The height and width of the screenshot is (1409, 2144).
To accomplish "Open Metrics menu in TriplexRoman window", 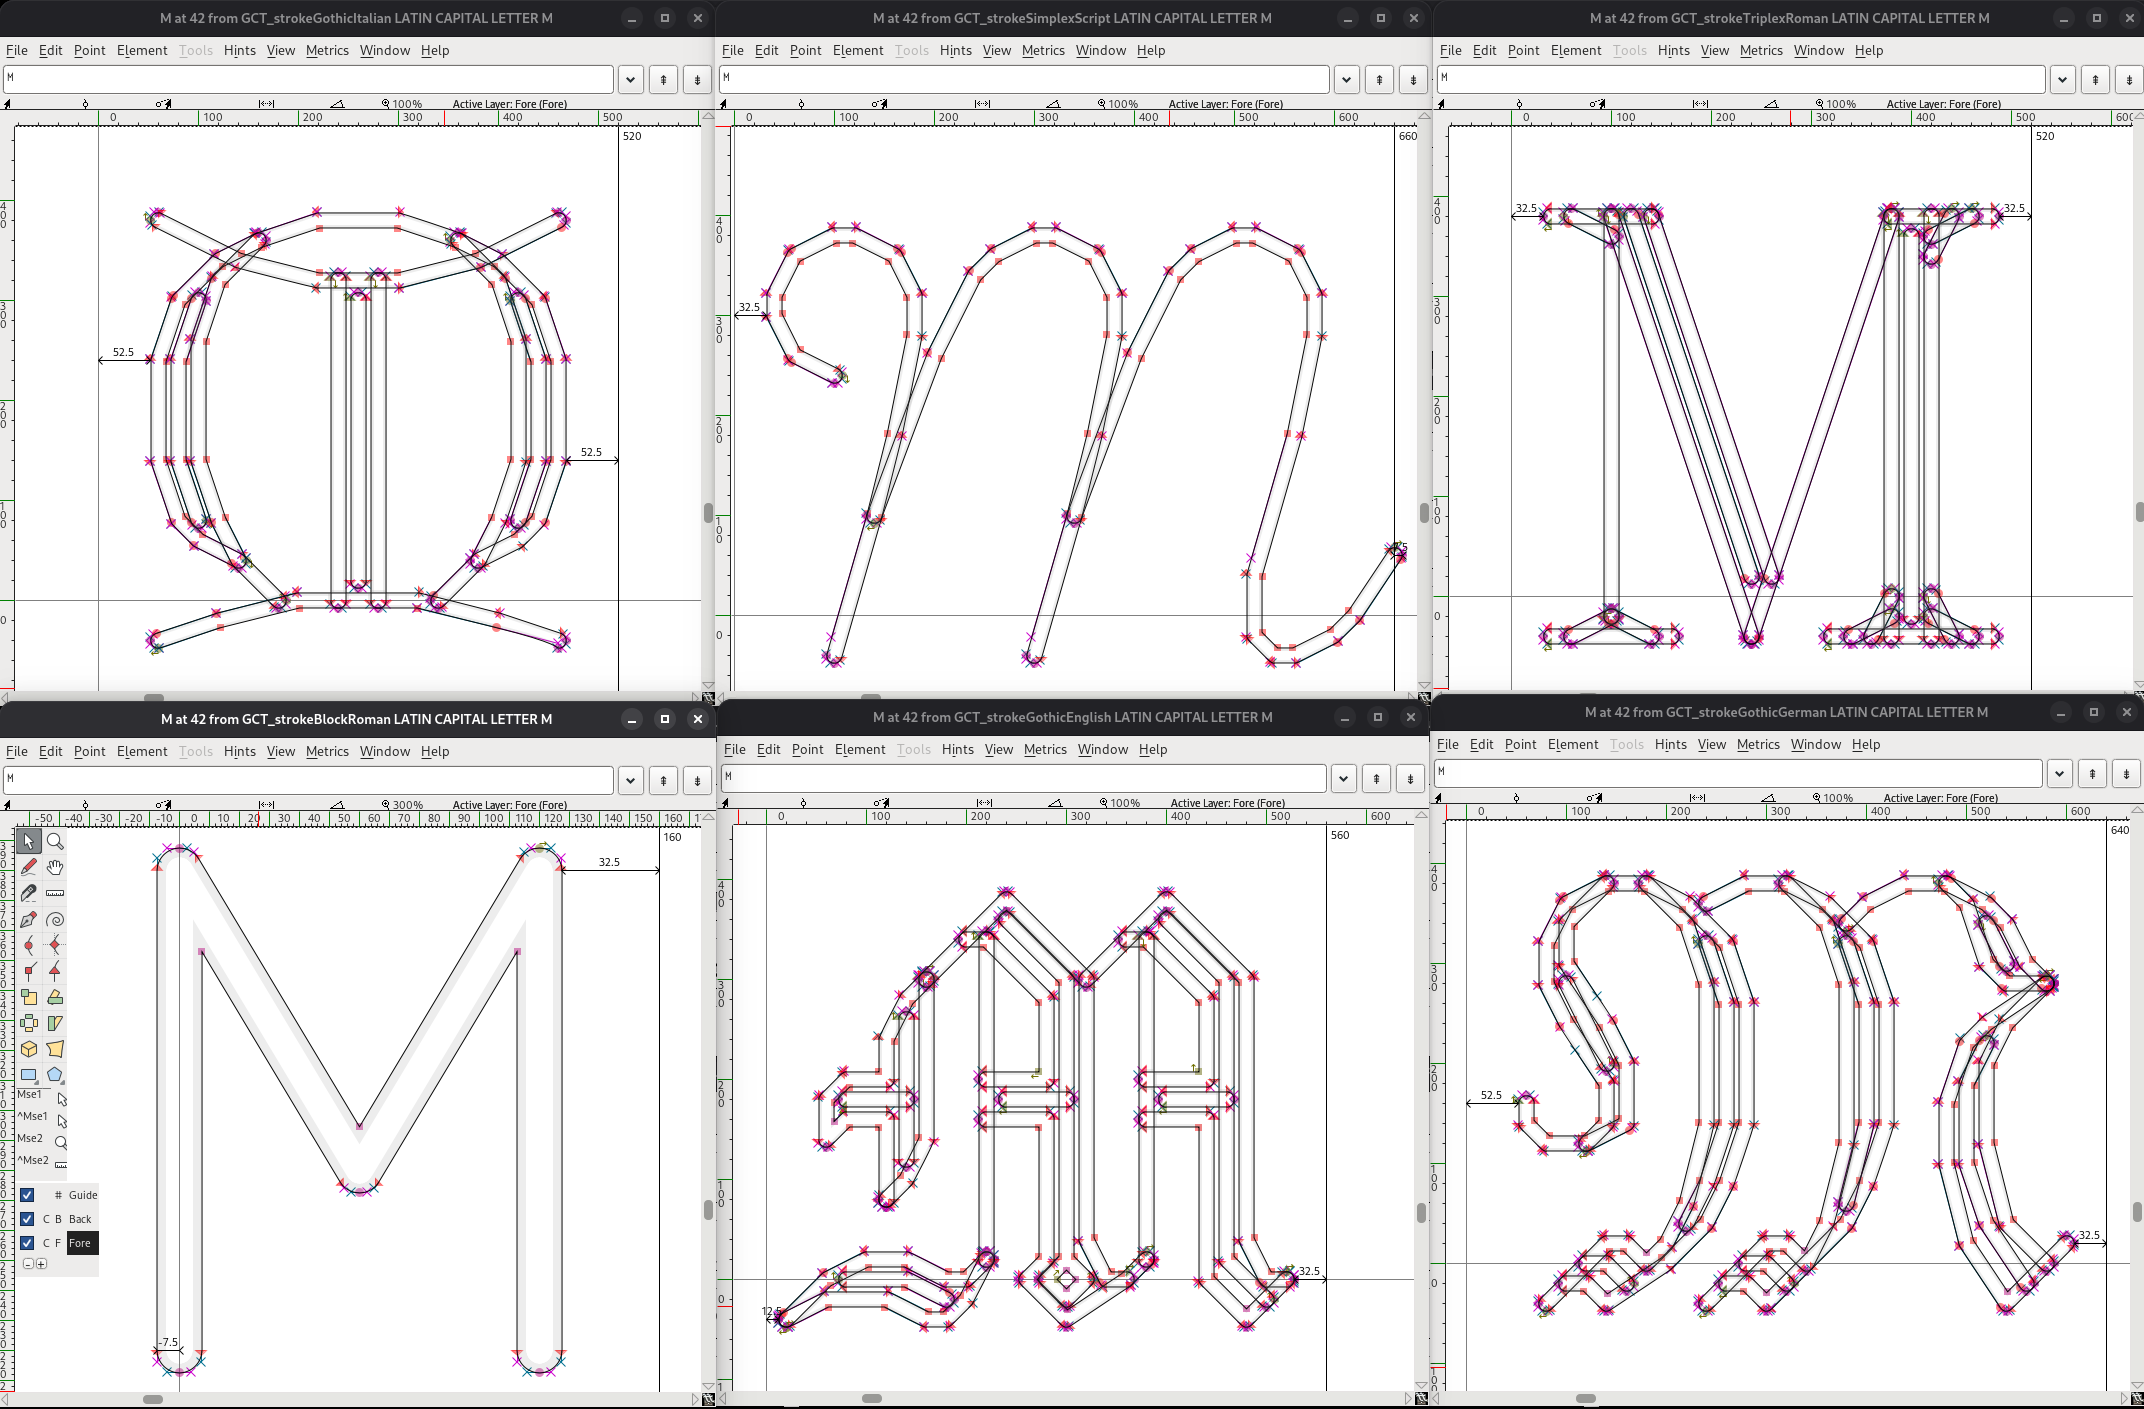I will (x=1760, y=50).
